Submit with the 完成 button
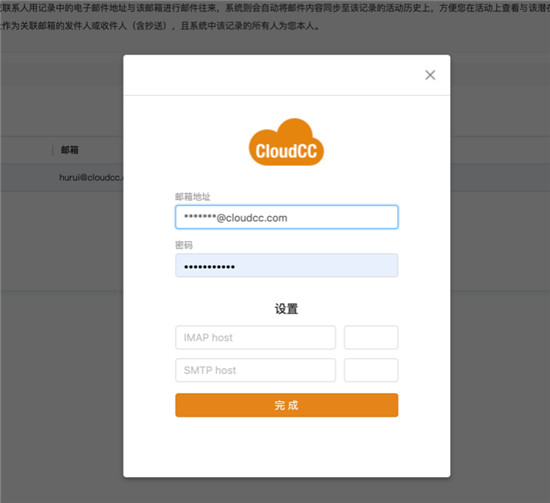550x503 pixels. [287, 405]
